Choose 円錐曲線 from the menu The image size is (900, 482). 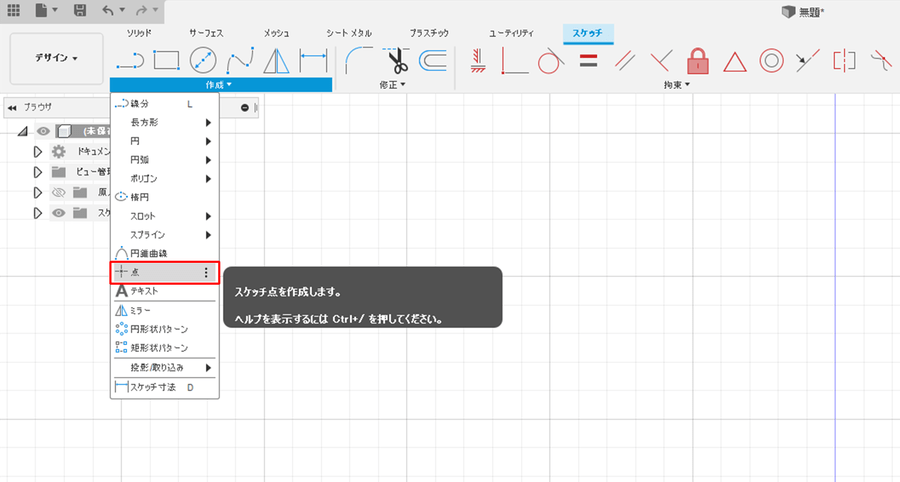[x=164, y=253]
